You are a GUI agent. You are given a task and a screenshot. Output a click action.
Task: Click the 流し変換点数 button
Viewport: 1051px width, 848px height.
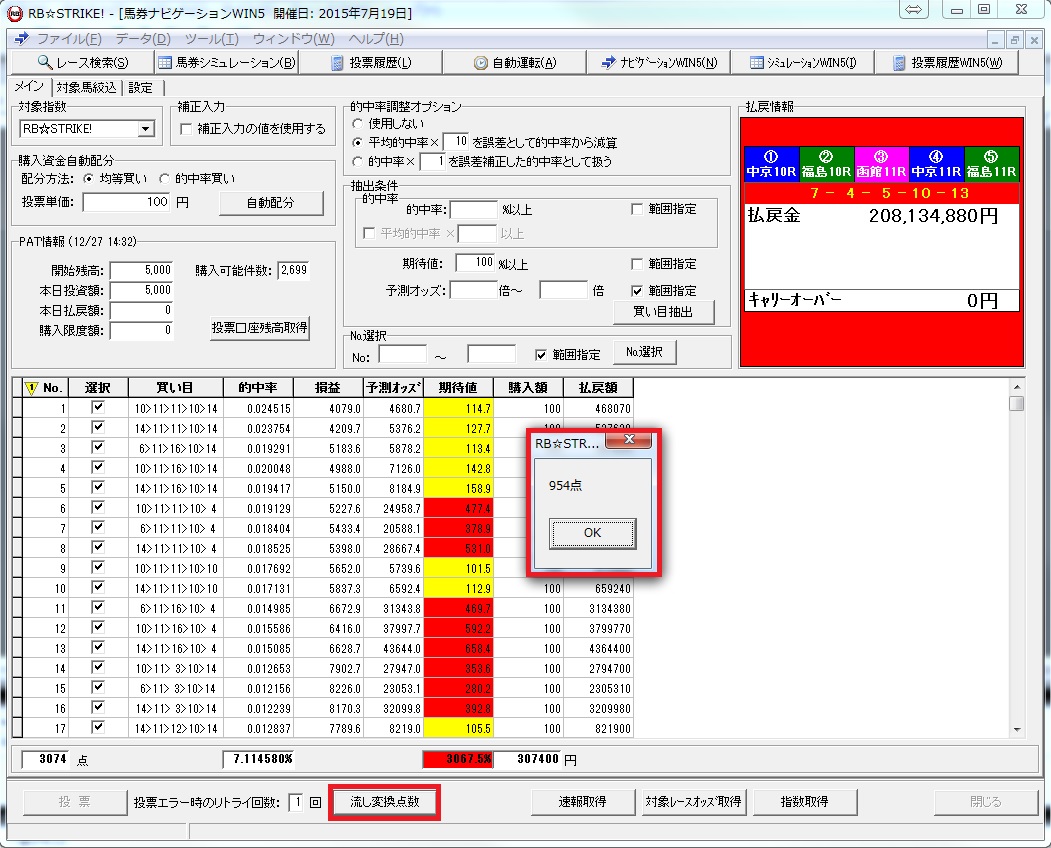pyautogui.click(x=385, y=802)
